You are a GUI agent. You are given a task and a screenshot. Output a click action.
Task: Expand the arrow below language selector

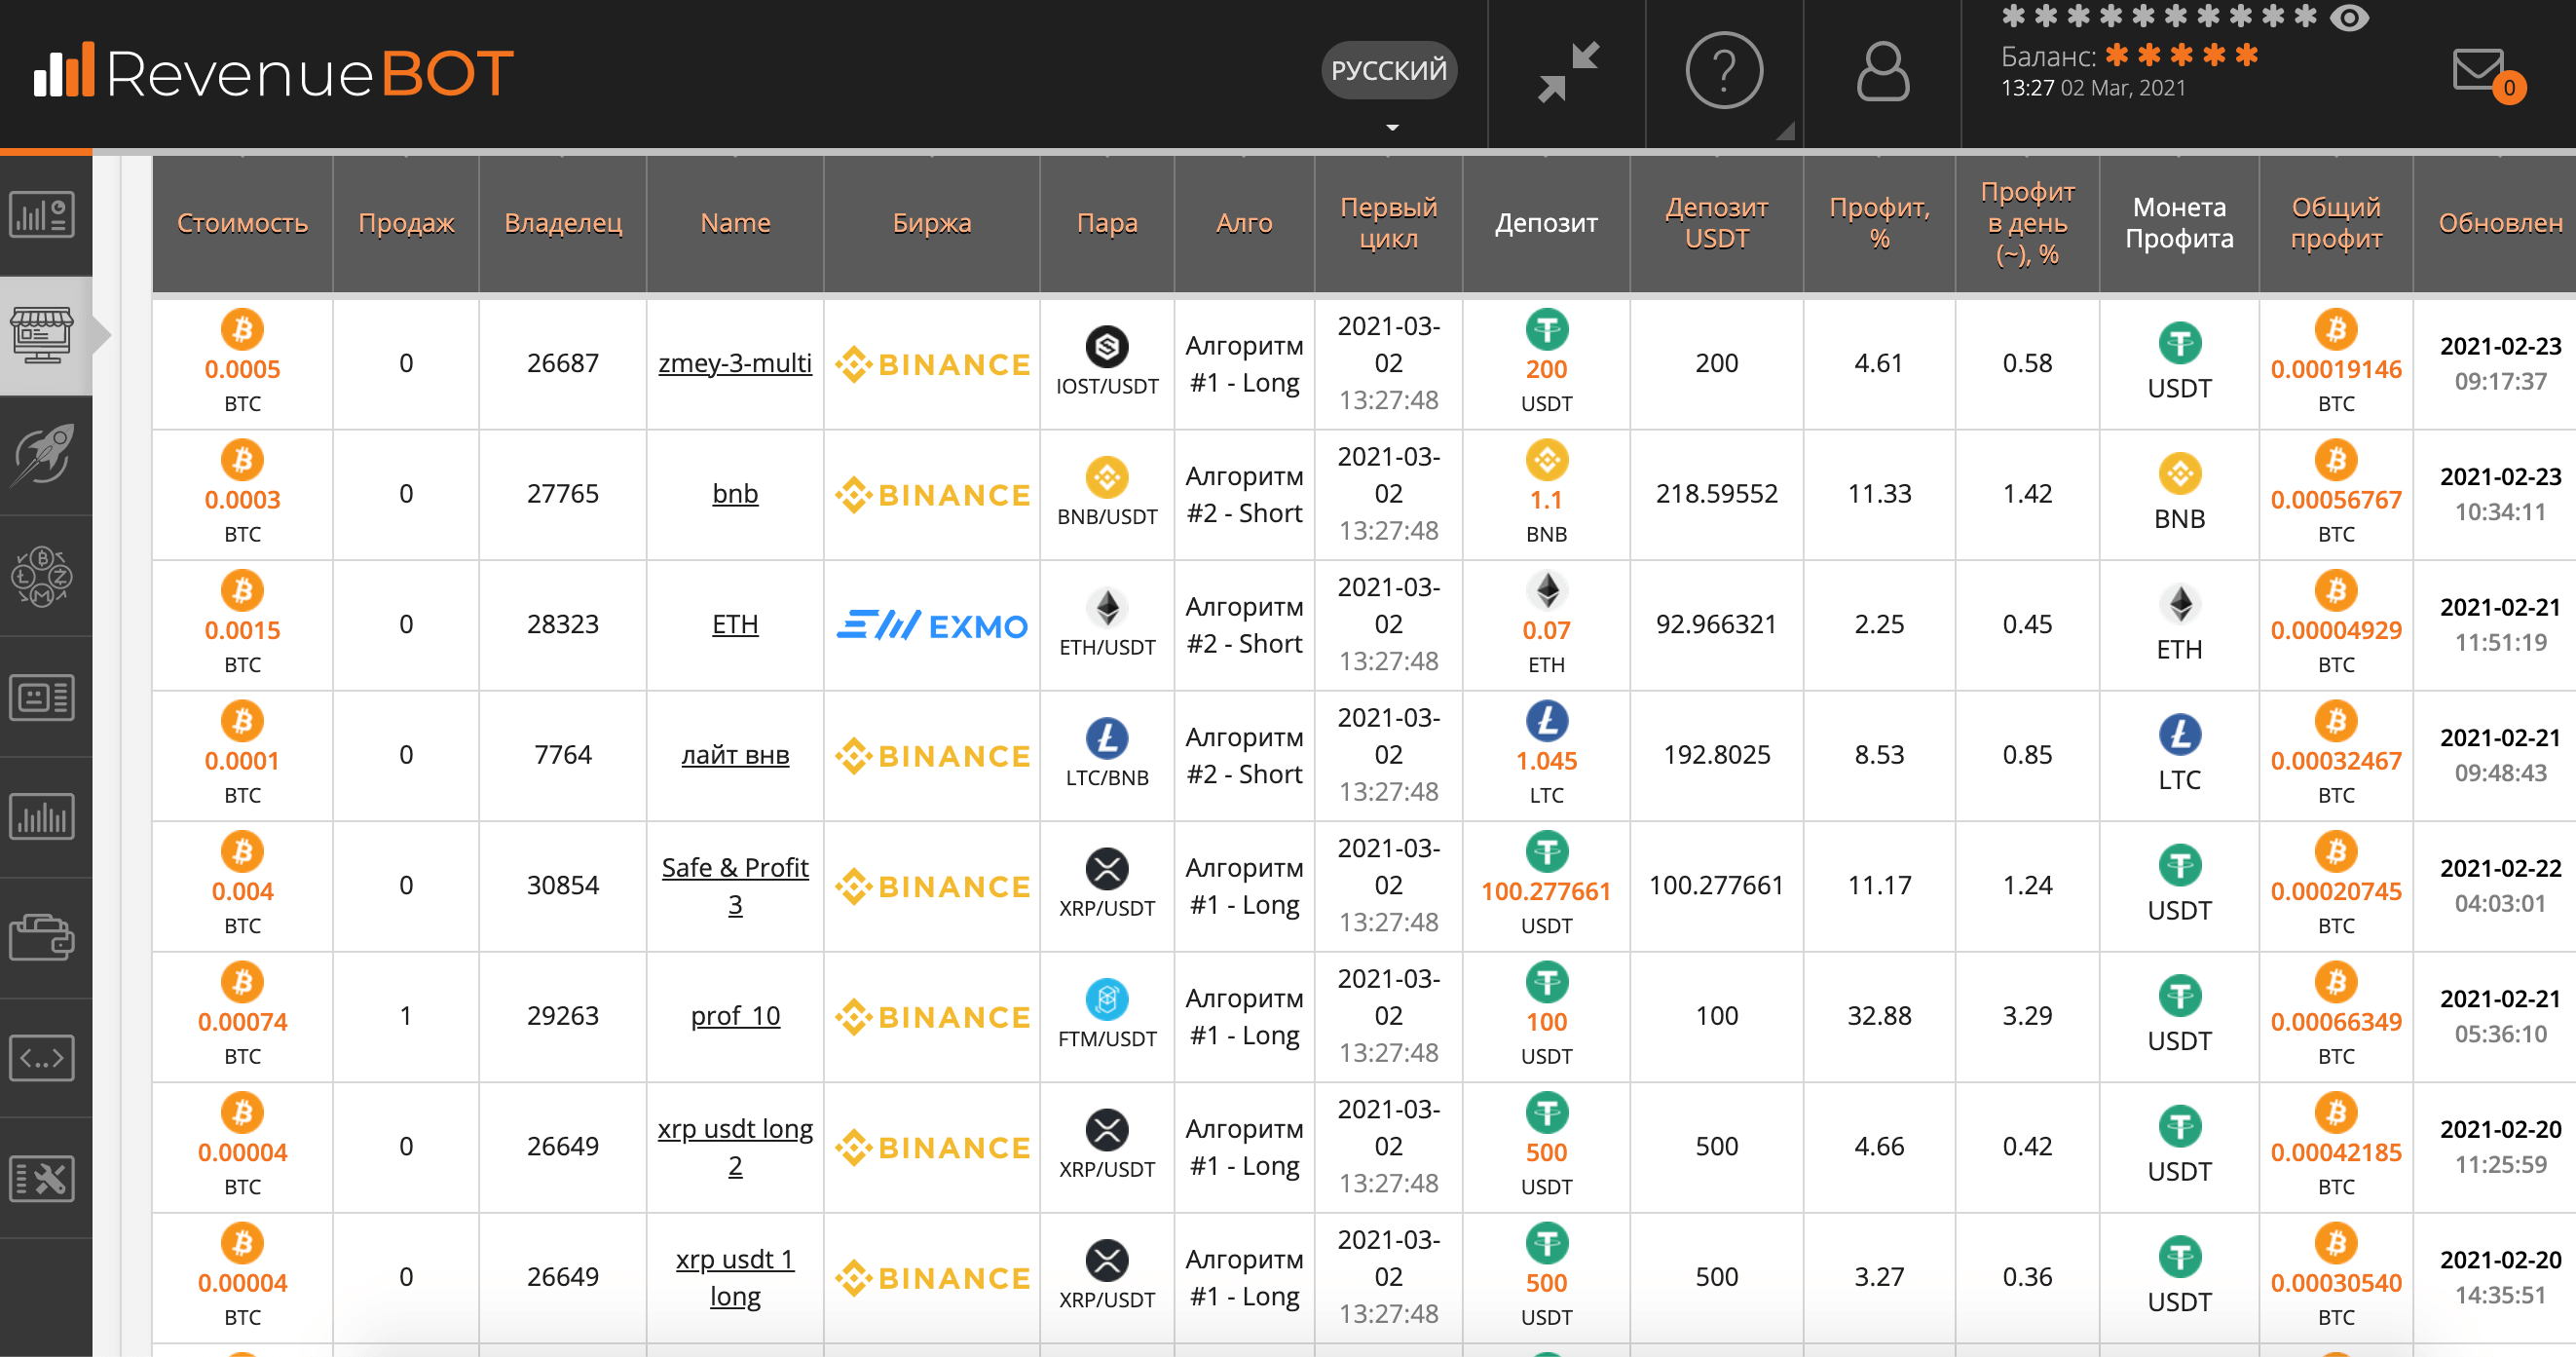click(x=1391, y=128)
